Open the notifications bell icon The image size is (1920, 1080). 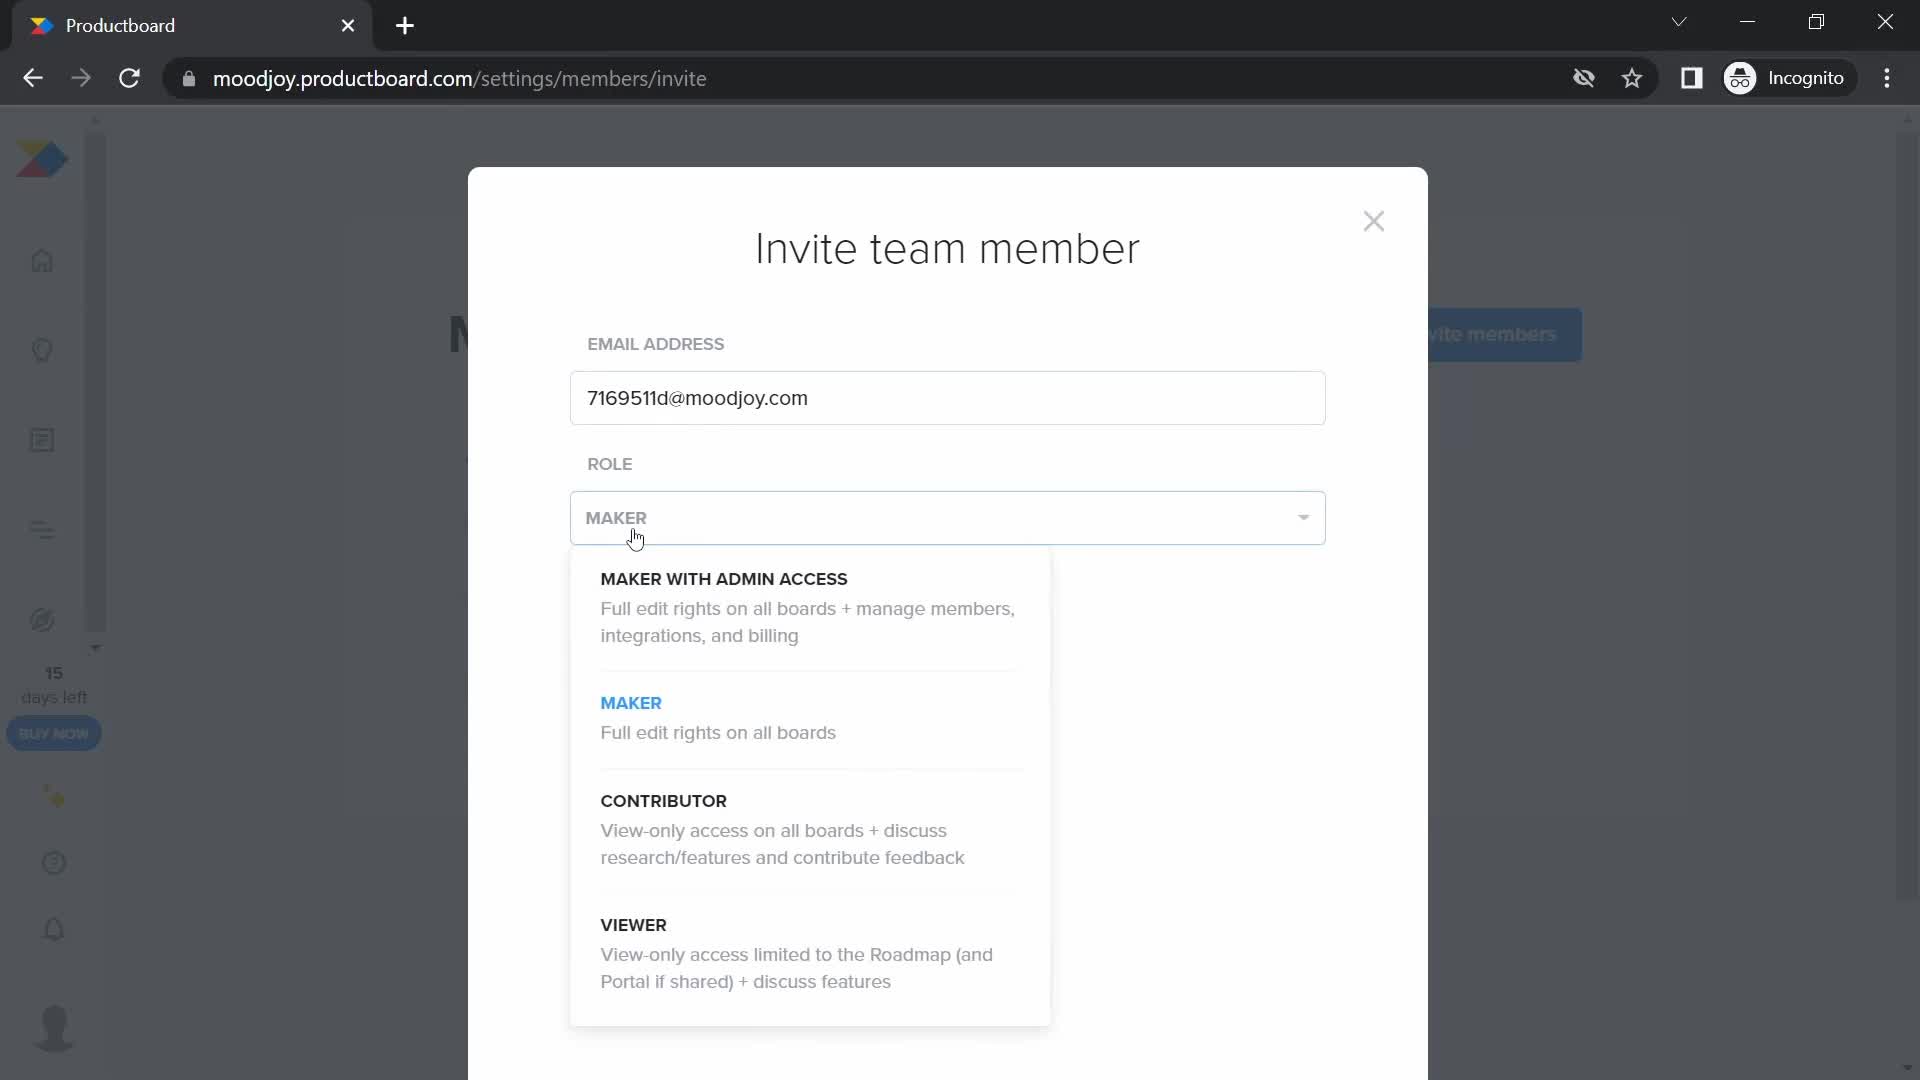(x=54, y=930)
